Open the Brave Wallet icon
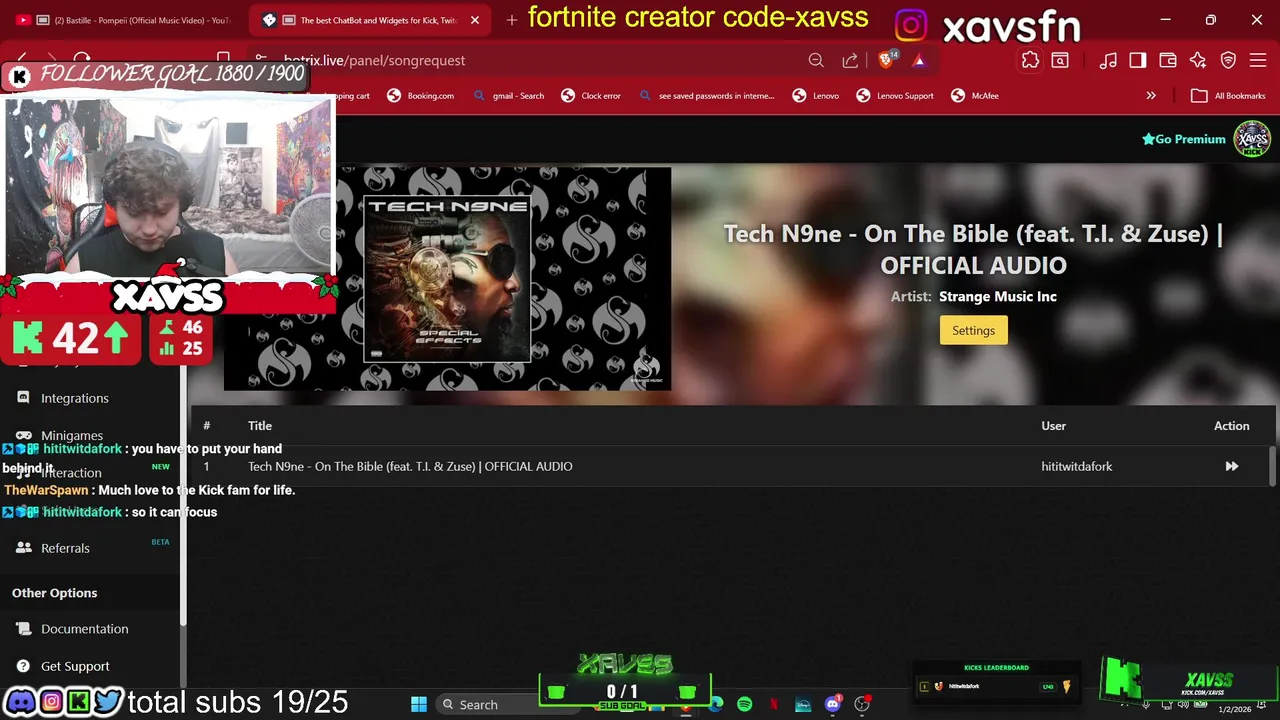Screen dimensions: 1280x720 pos(1167,60)
